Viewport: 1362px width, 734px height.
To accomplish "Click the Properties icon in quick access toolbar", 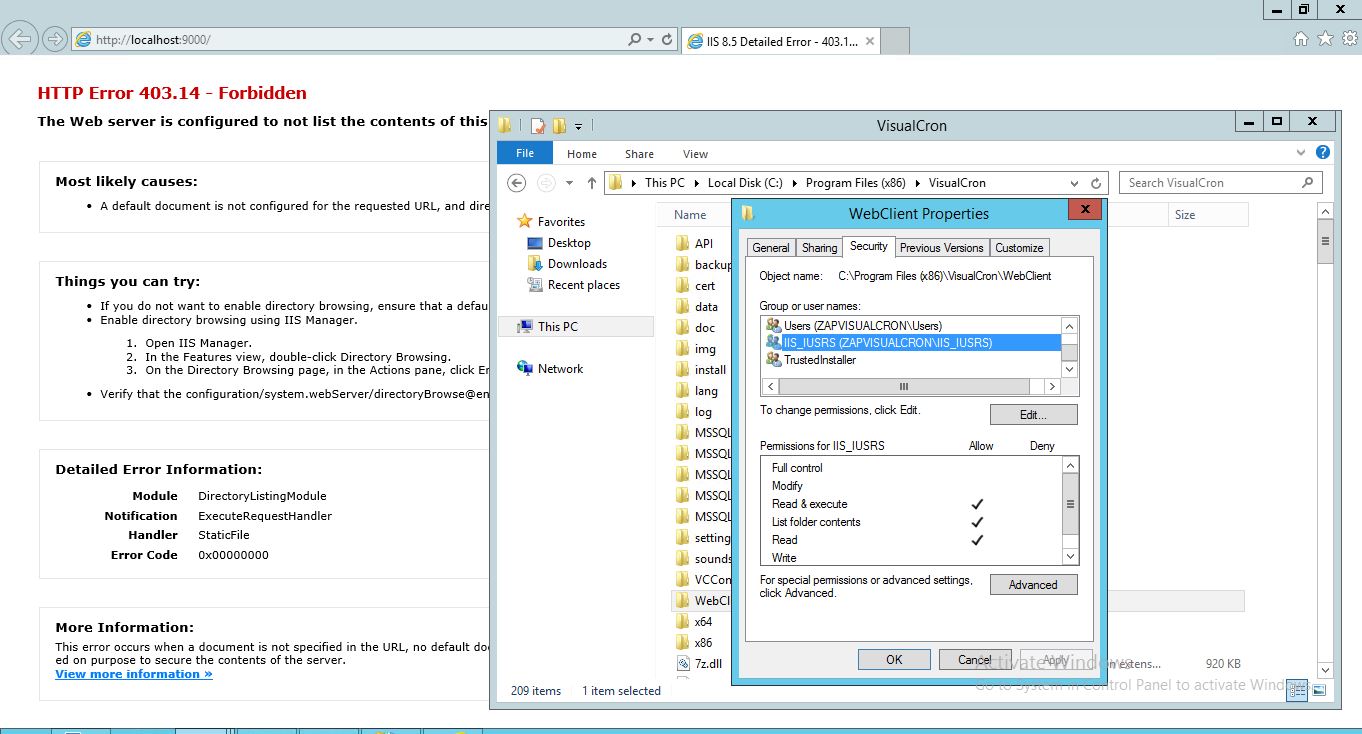I will click(x=538, y=126).
